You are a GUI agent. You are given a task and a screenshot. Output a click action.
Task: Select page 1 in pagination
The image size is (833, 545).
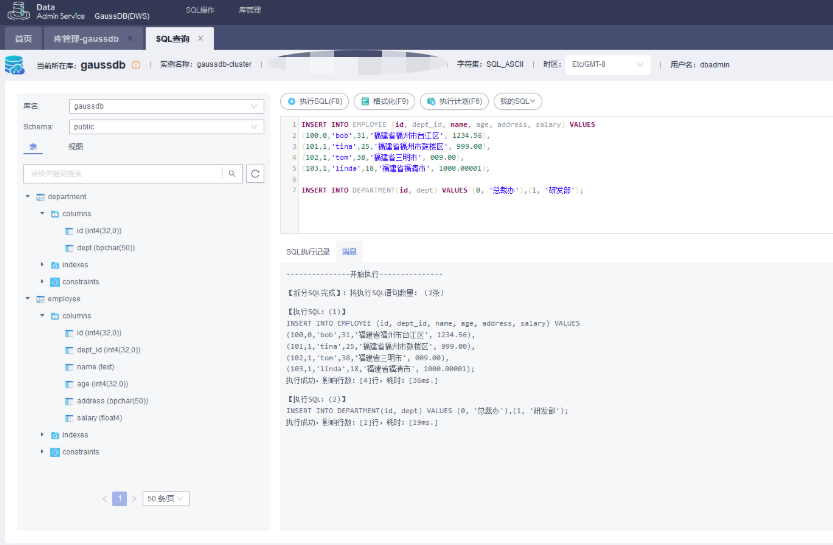[x=120, y=499]
